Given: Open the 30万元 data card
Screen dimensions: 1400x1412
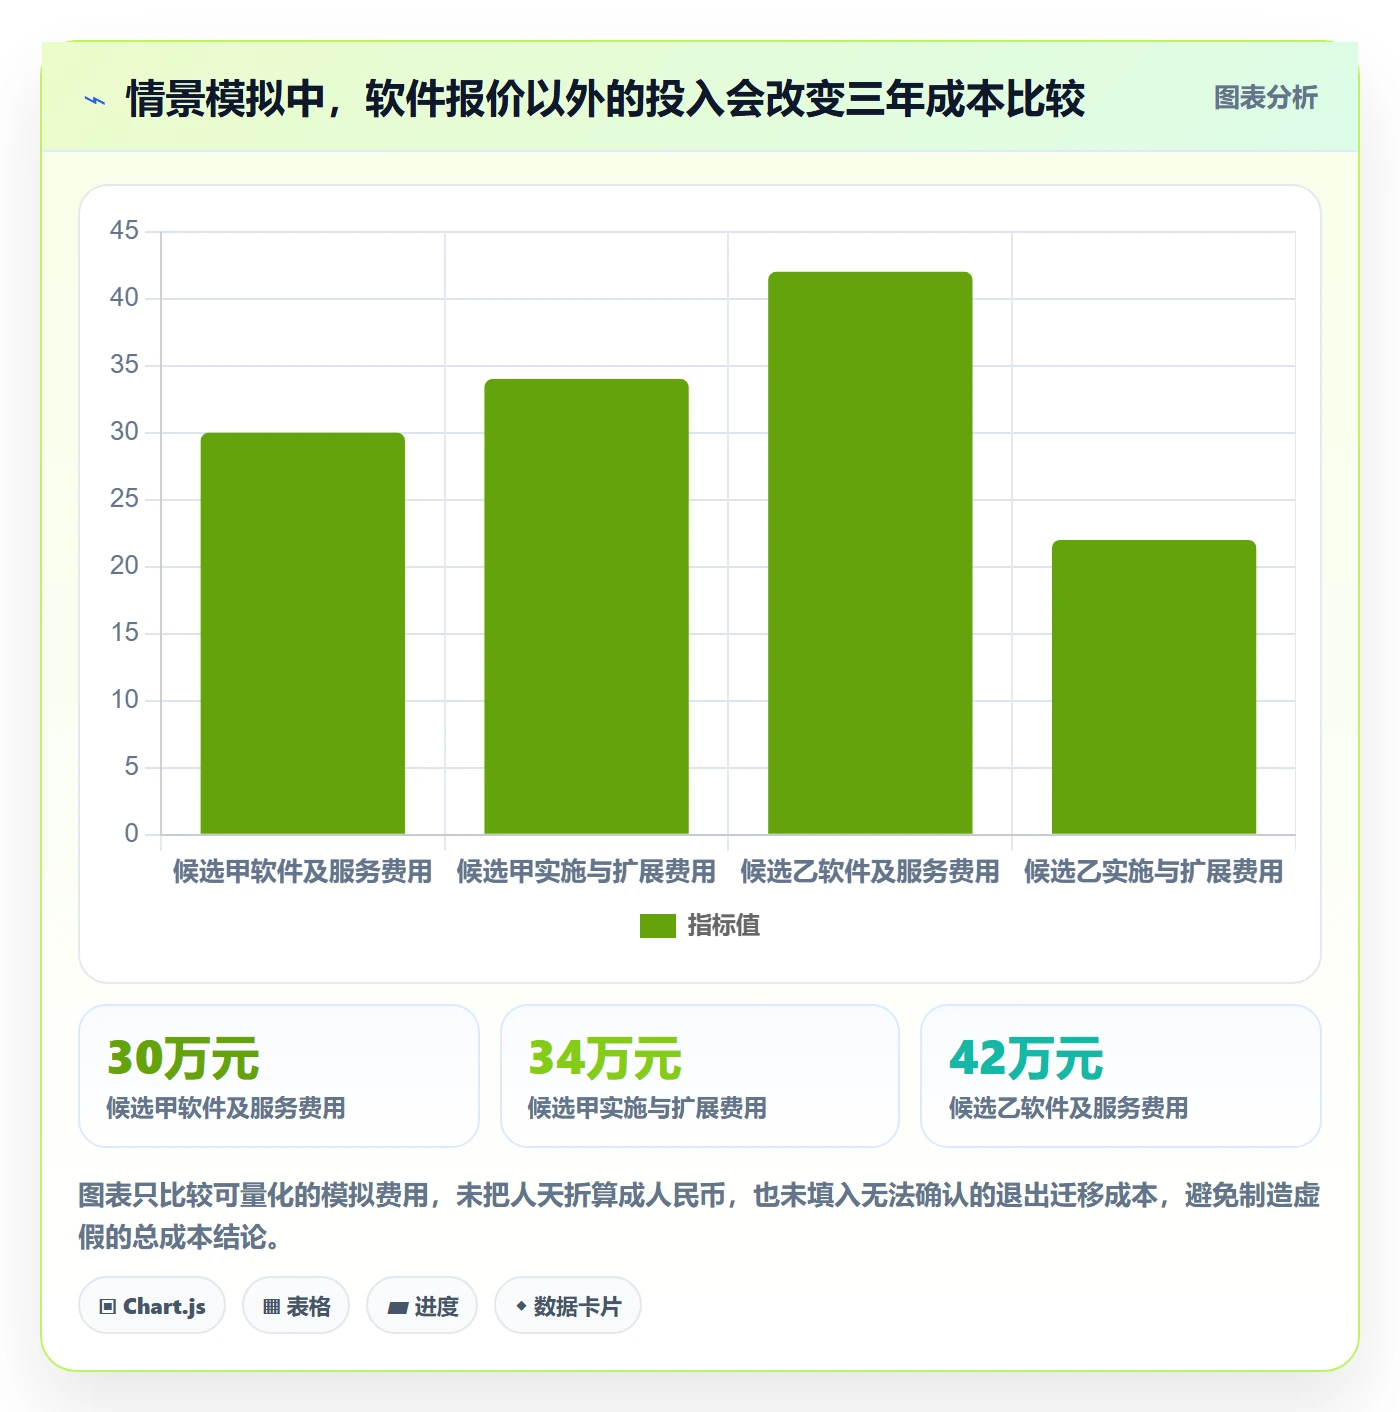Looking at the screenshot, I should 279,1076.
